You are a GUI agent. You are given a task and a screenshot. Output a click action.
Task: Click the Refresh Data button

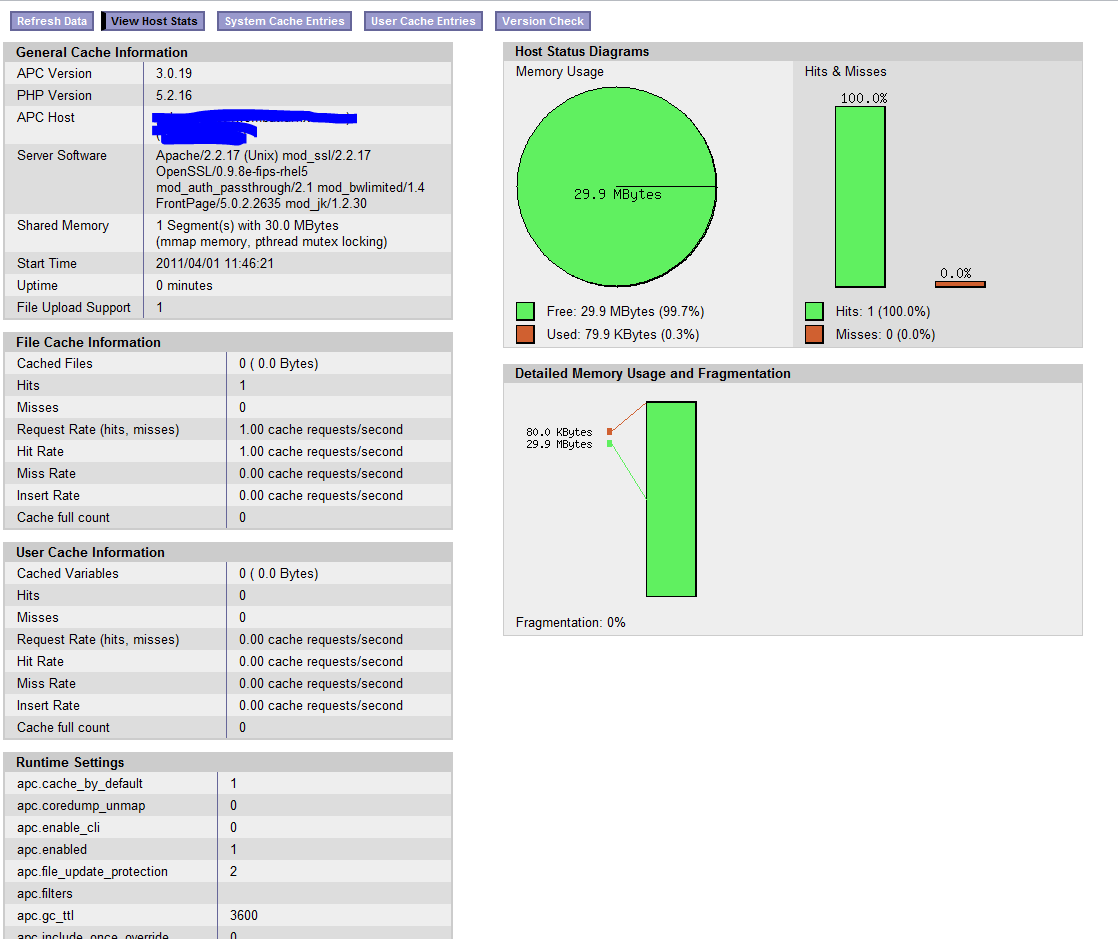(52, 21)
